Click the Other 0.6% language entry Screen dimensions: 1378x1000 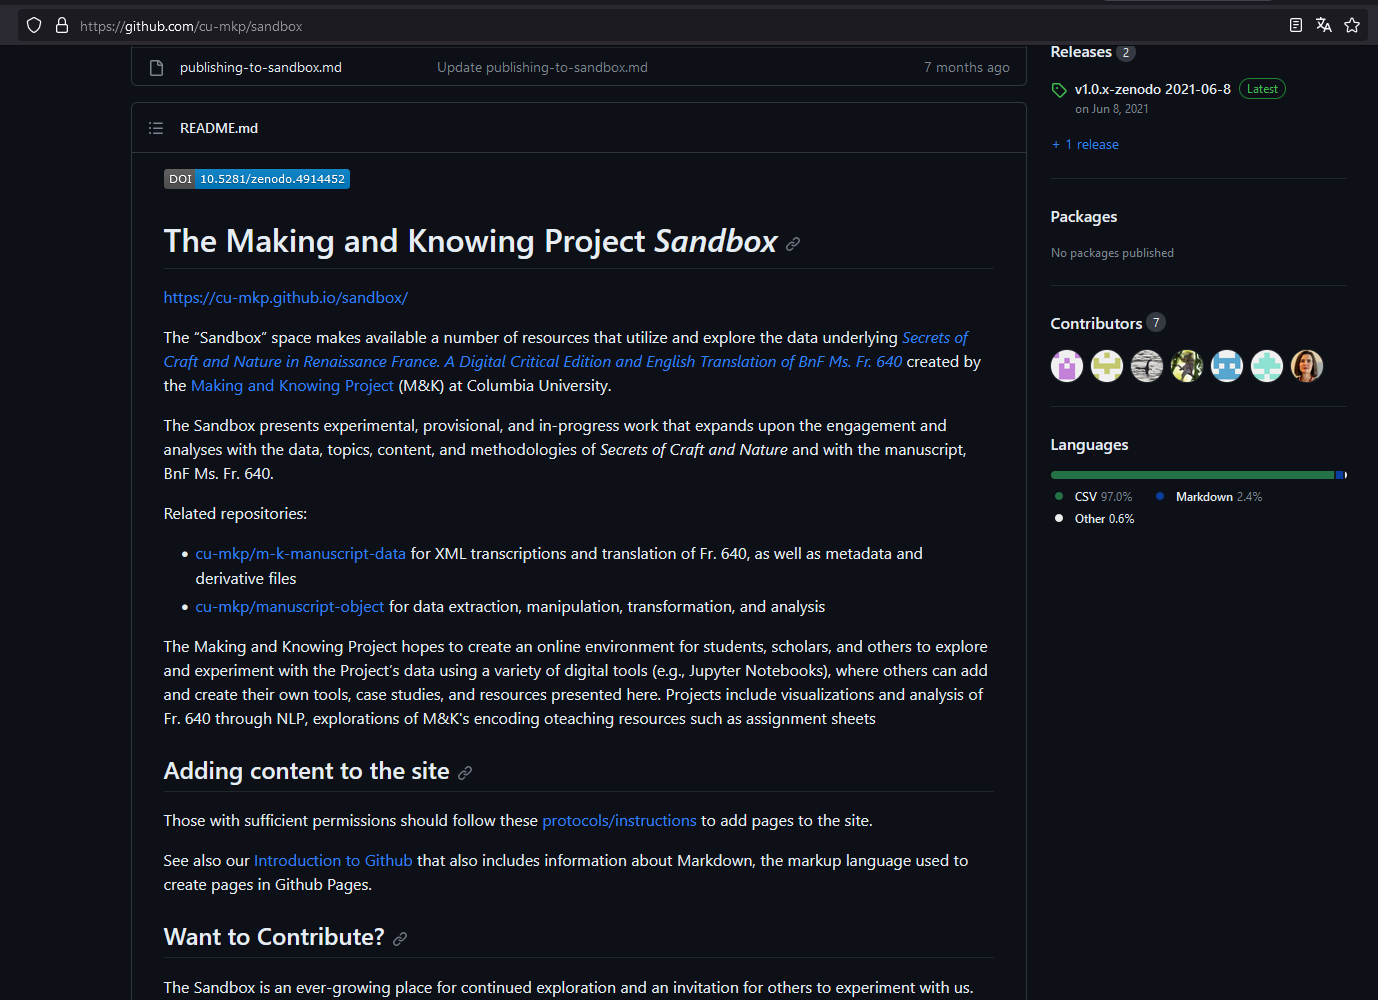pyautogui.click(x=1094, y=519)
